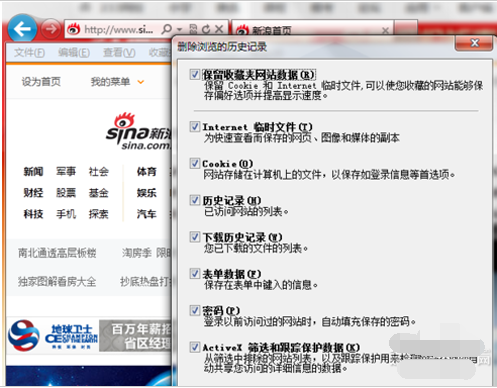Click the 设为首页 link
Viewport: 497px width, 388px height.
tap(41, 82)
